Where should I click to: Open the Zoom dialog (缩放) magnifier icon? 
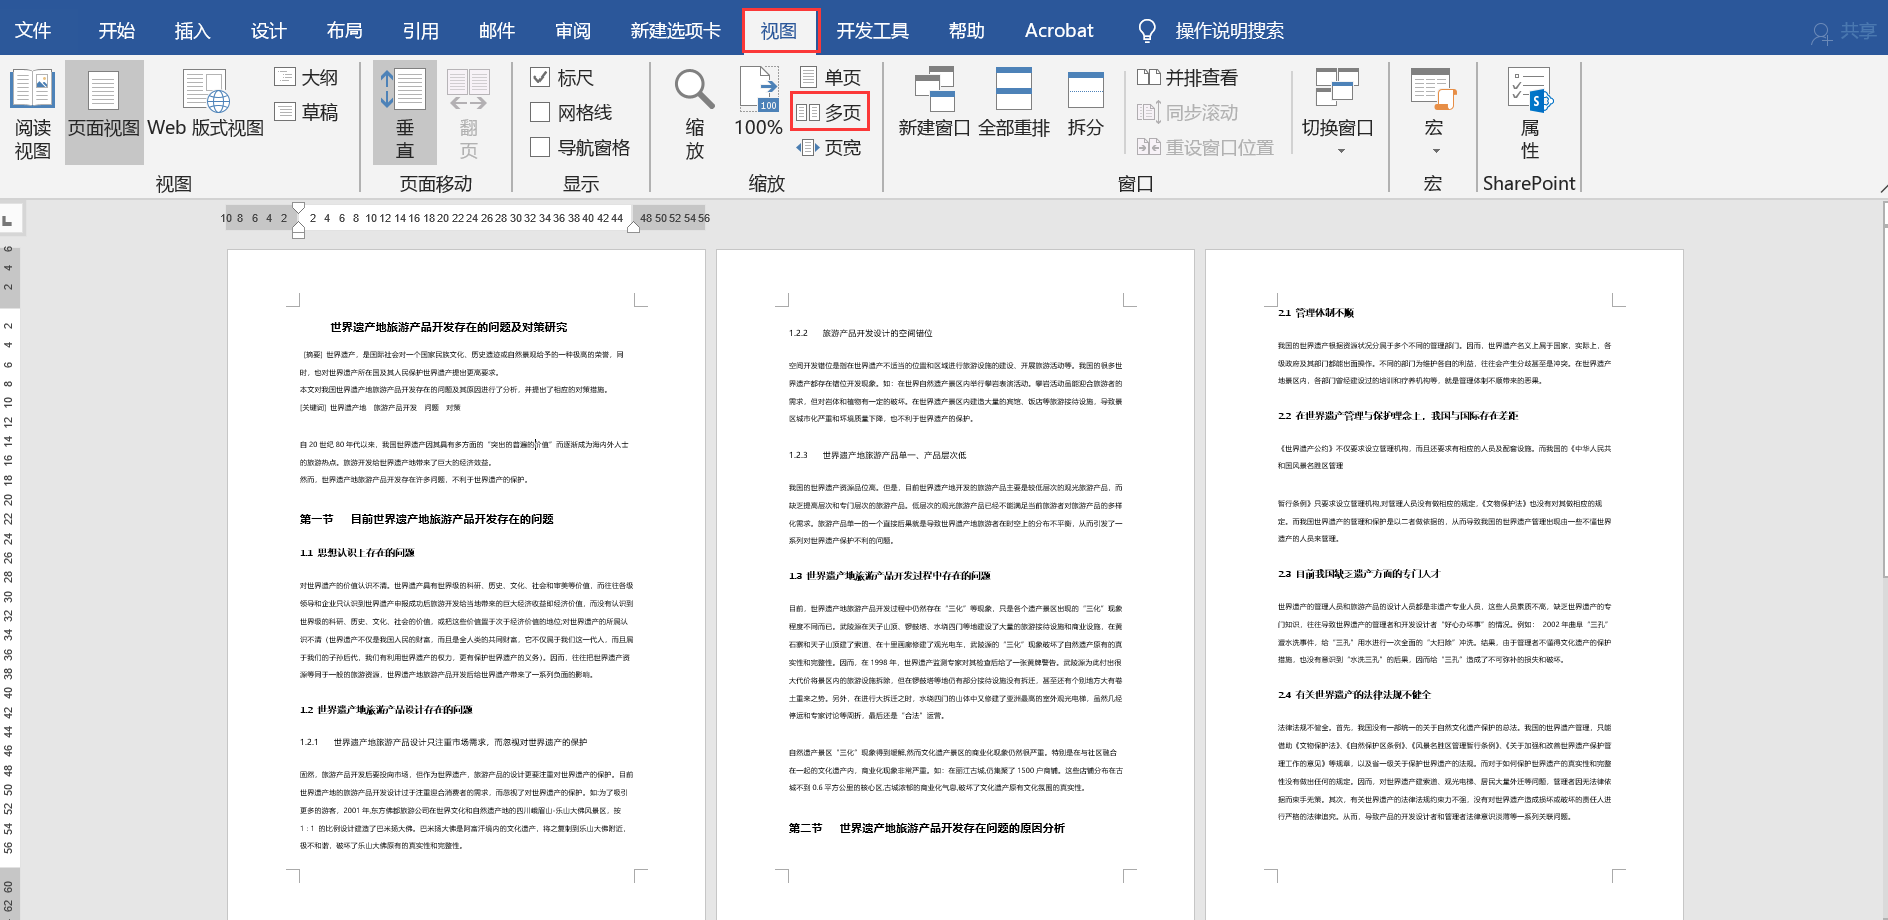[x=694, y=91]
